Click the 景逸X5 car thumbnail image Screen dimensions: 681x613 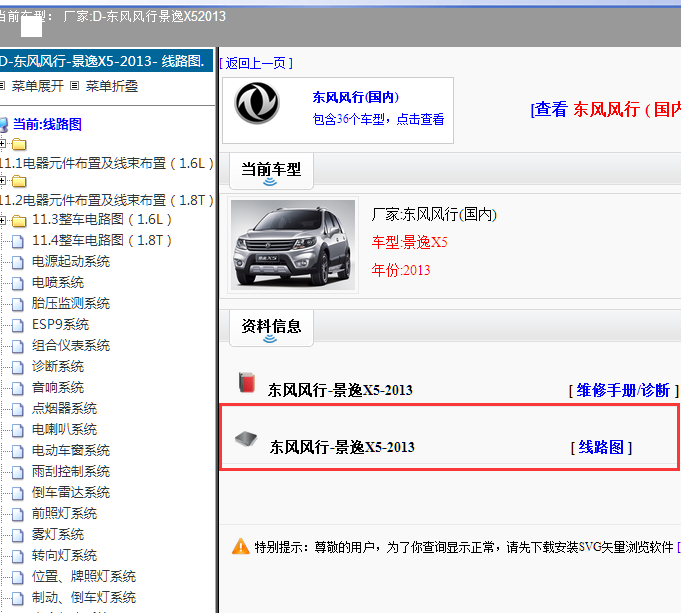pos(293,244)
